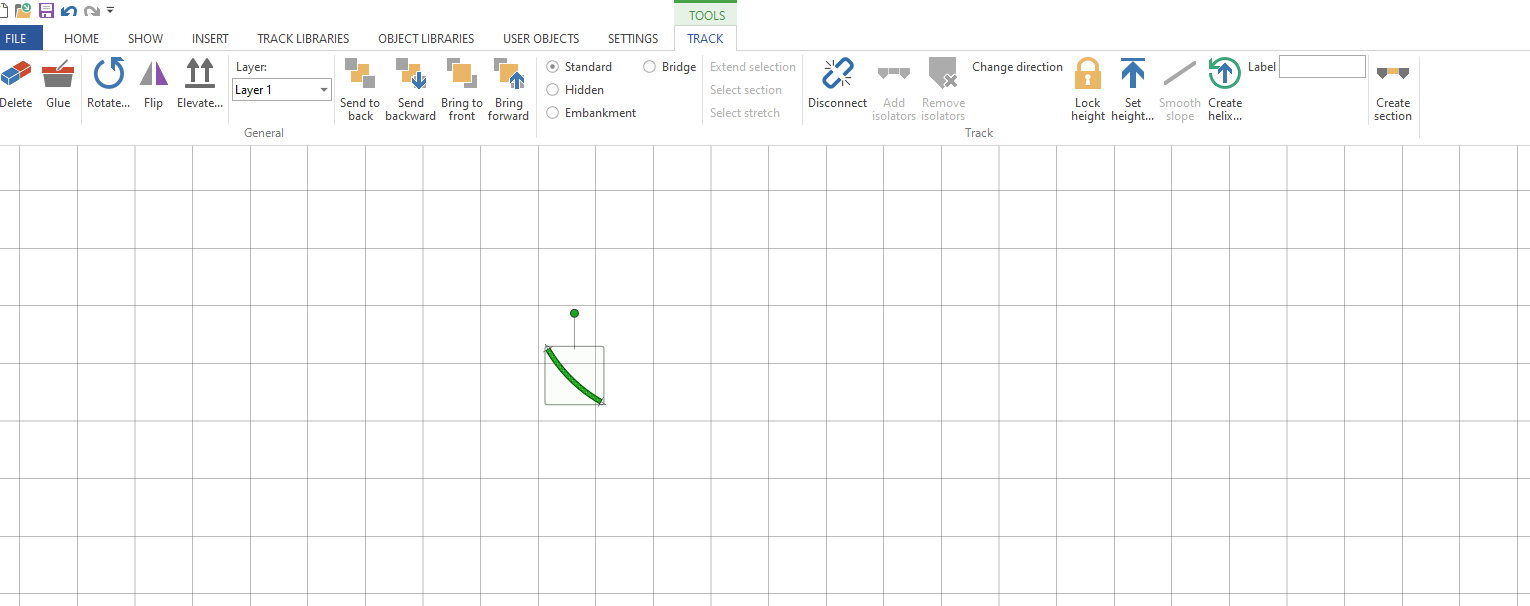This screenshot has width=1530, height=606.
Task: Open the quick access toolbar customize arrow
Action: [x=110, y=10]
